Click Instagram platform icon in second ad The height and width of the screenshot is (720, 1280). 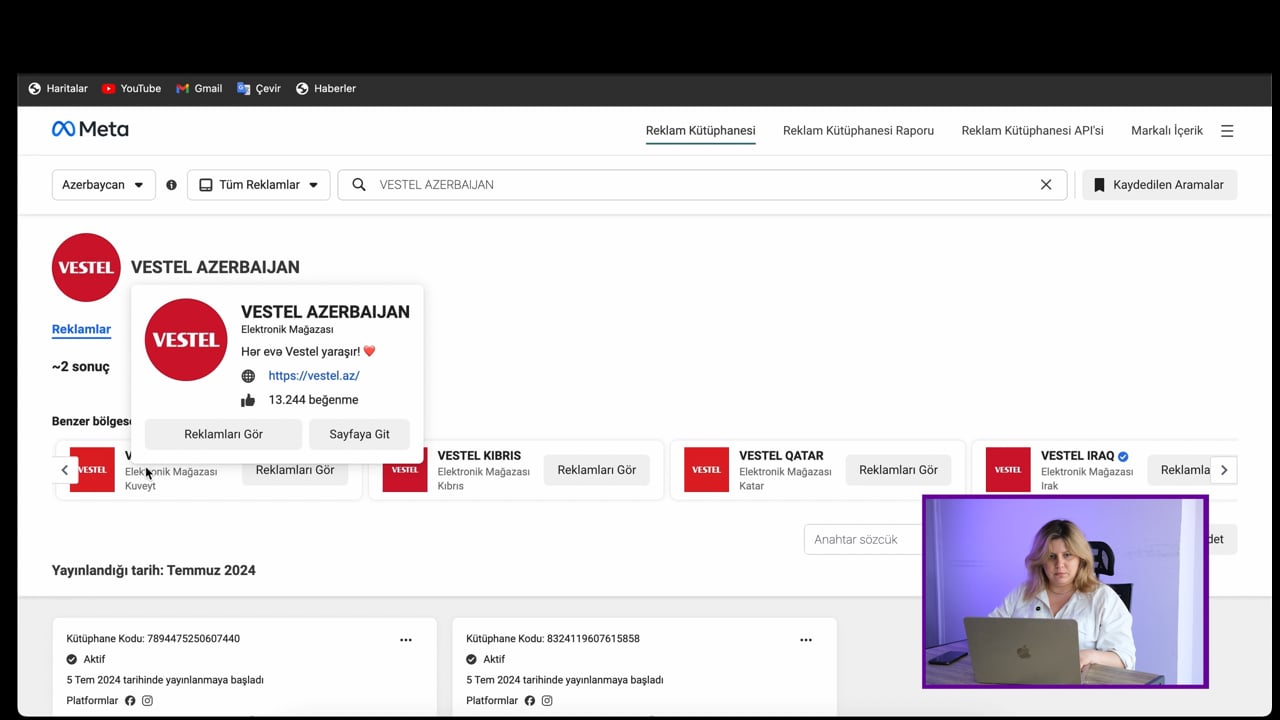[x=547, y=701]
